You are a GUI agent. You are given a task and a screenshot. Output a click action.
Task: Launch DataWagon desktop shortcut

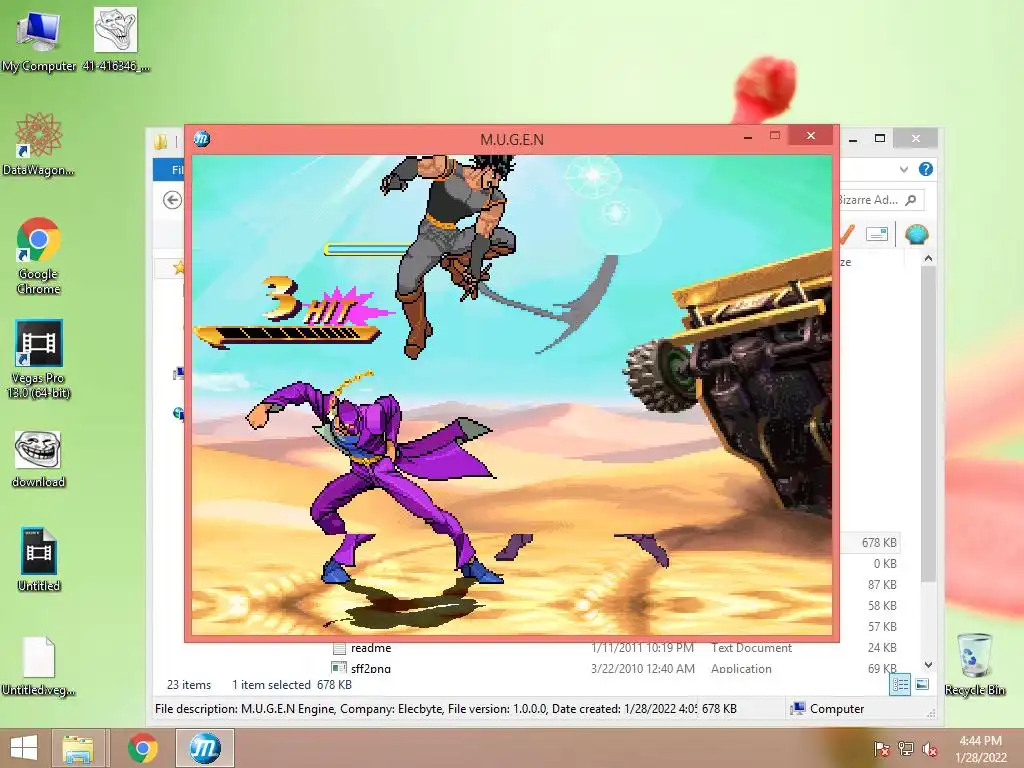point(38,144)
